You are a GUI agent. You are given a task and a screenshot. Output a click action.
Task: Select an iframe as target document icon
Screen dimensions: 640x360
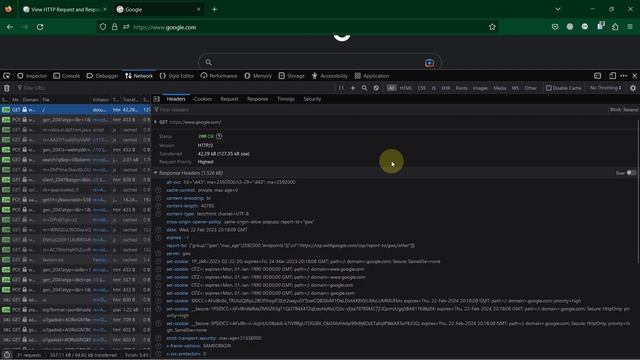coord(598,76)
